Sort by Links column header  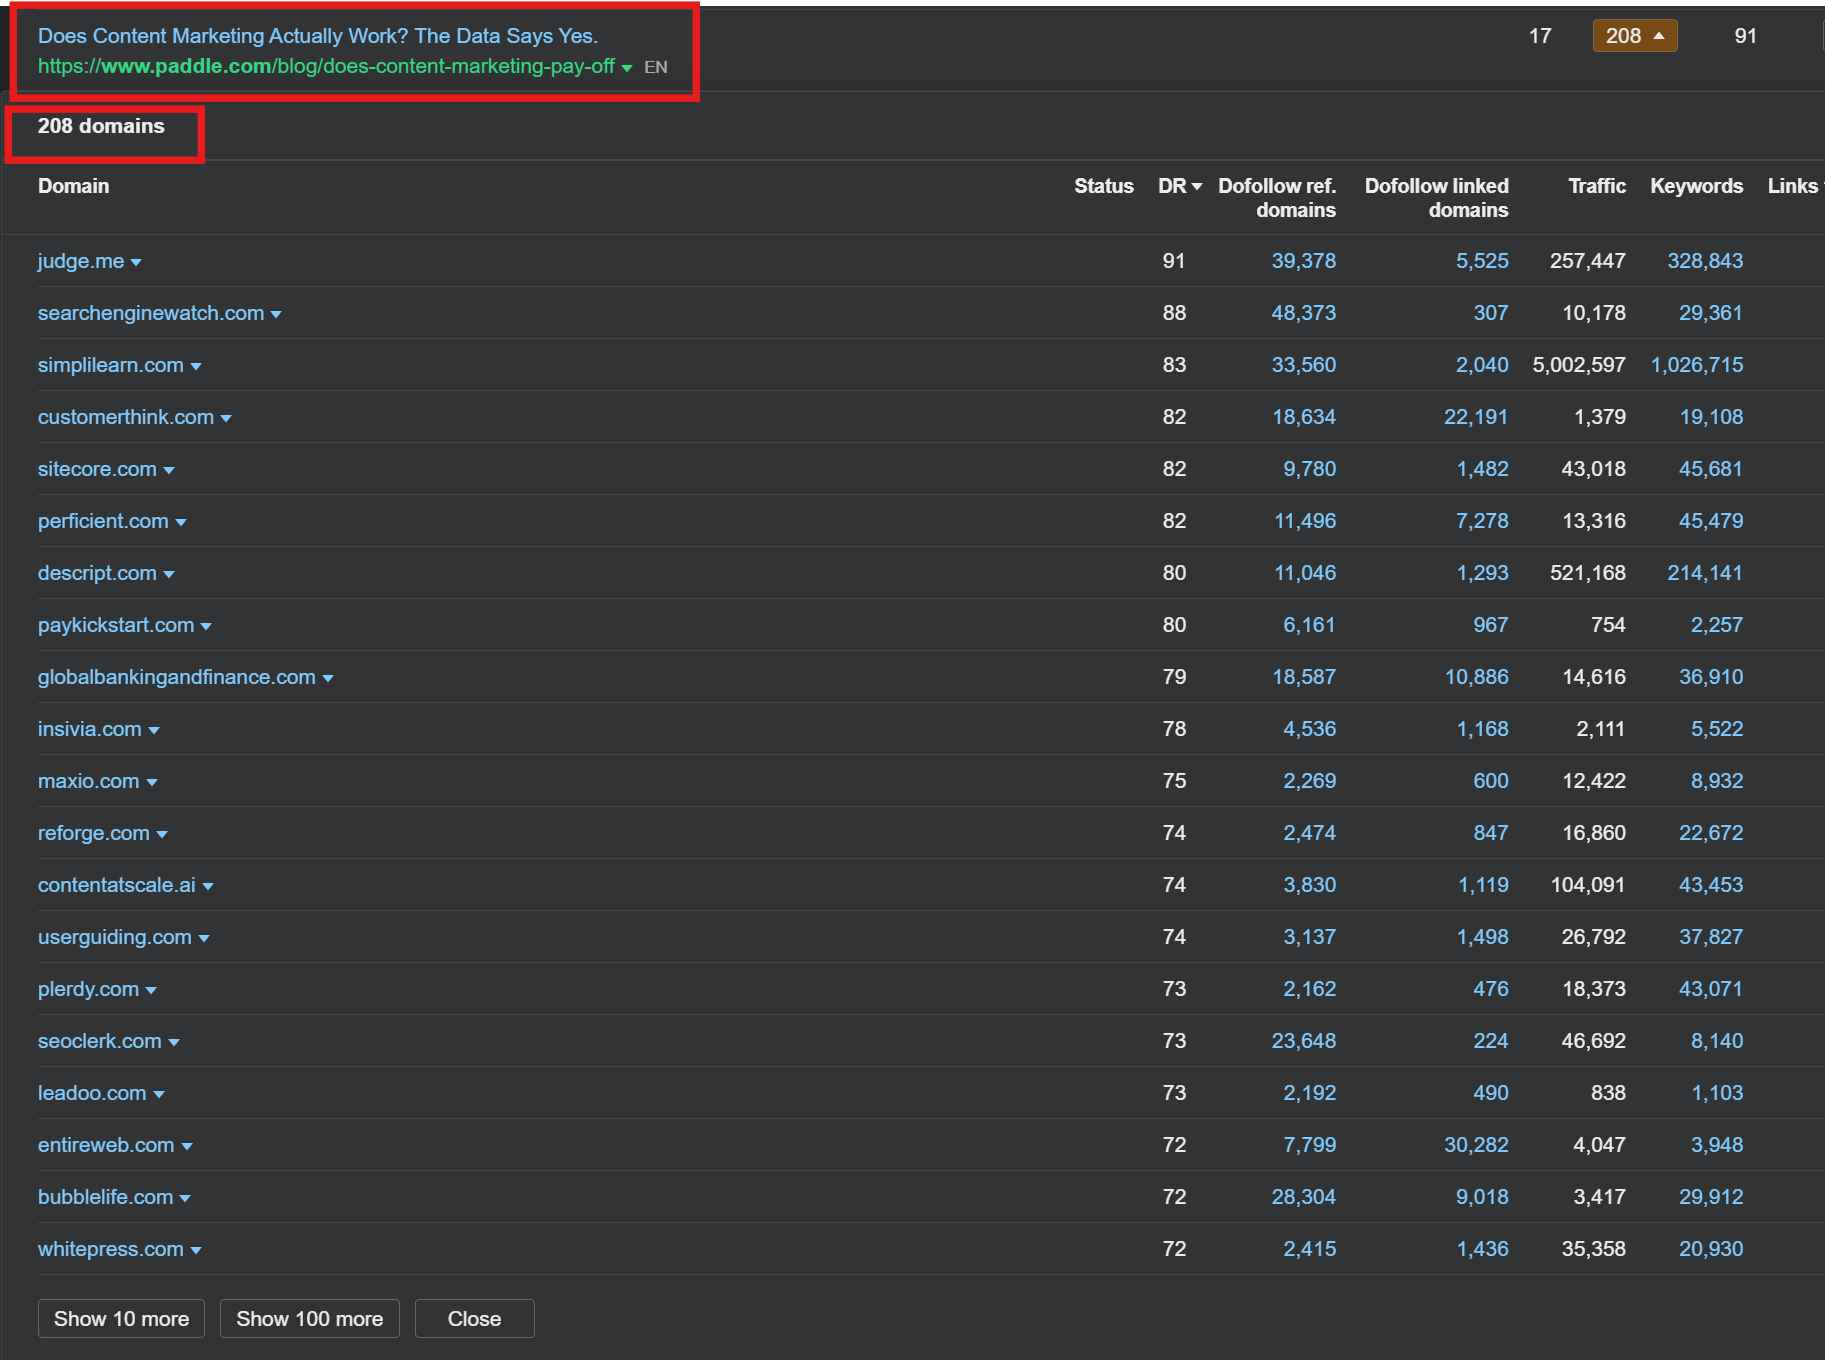pos(1796,186)
